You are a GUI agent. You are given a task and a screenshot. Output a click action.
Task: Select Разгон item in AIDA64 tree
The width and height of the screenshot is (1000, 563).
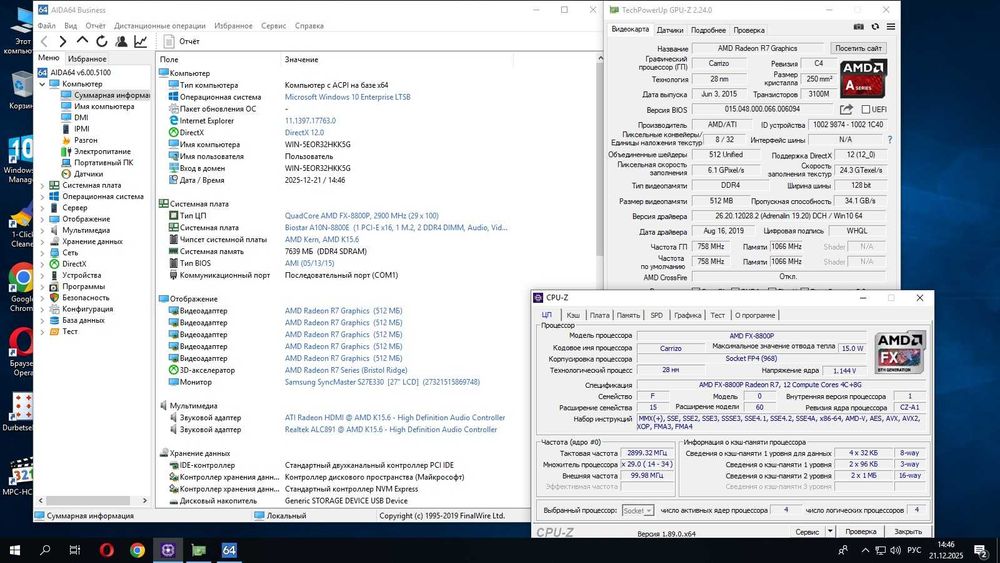click(x=85, y=140)
